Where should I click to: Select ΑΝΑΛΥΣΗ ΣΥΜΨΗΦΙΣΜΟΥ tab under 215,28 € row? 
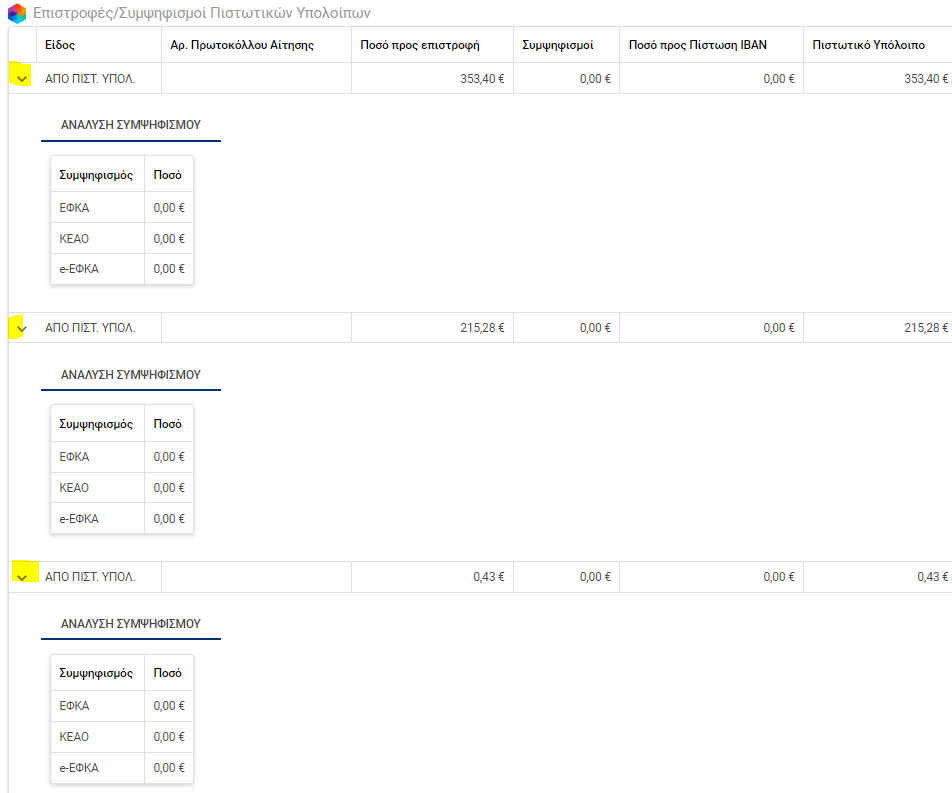[131, 375]
